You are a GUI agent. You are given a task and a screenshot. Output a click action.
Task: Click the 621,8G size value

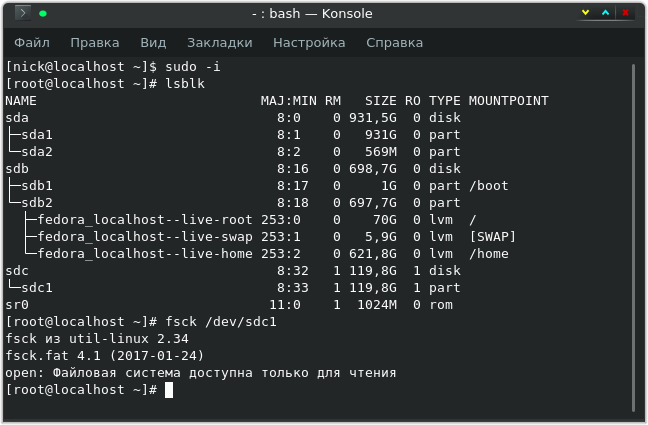373,253
